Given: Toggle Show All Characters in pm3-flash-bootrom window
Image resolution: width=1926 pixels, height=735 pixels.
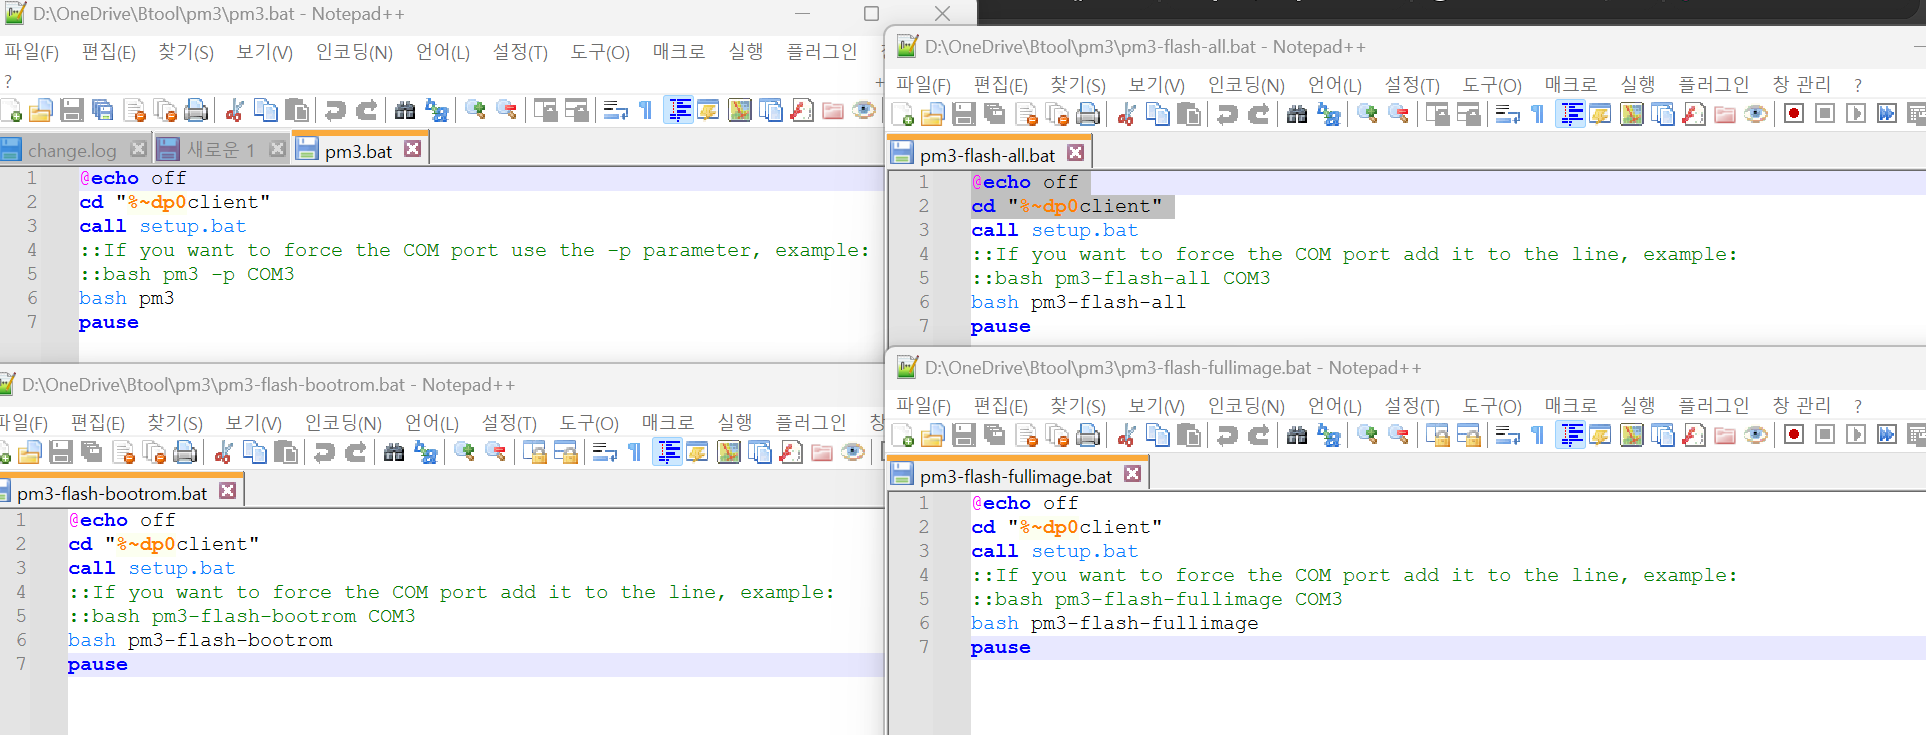Looking at the screenshot, I should pos(635,452).
